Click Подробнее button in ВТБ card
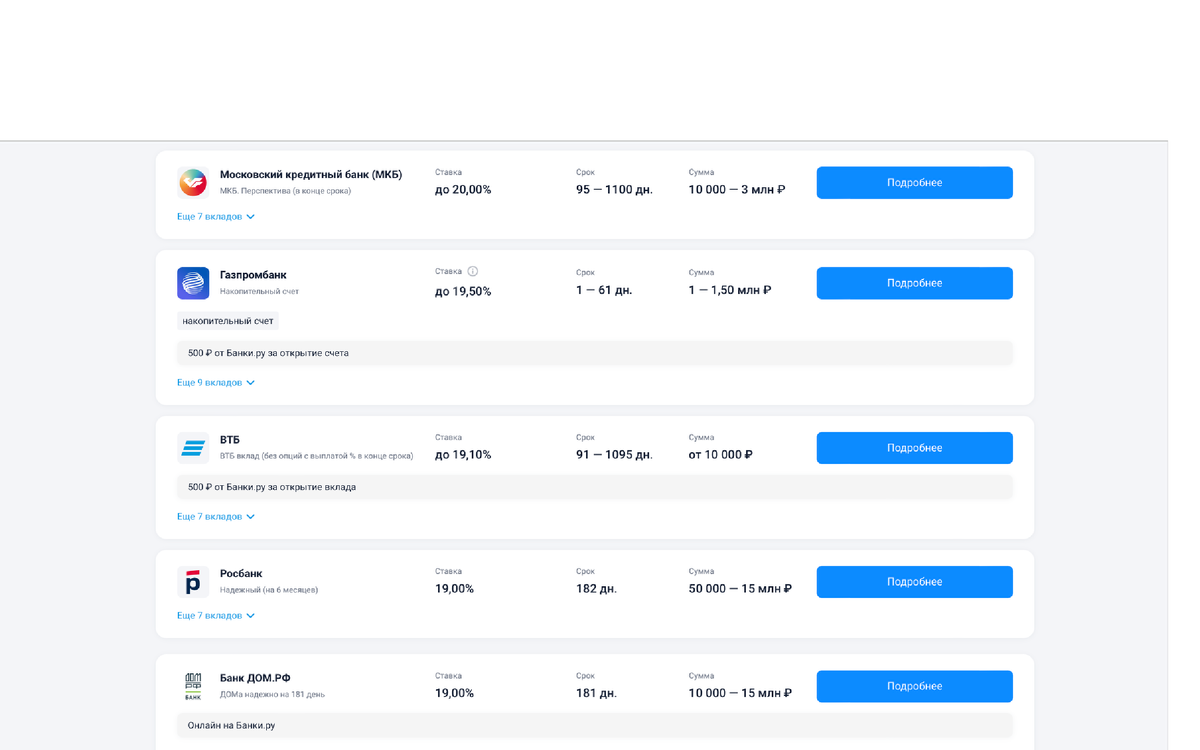This screenshot has height=750, width=1200. 914,448
